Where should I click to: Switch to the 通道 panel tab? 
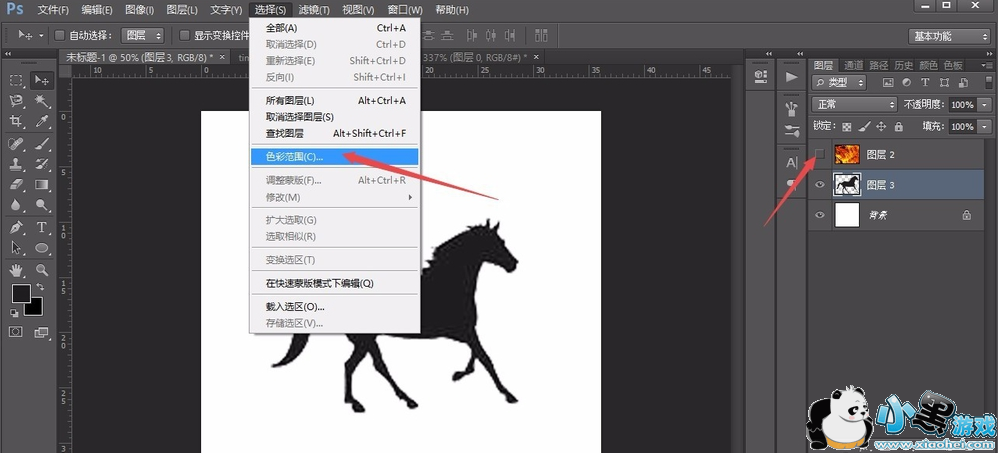click(853, 65)
